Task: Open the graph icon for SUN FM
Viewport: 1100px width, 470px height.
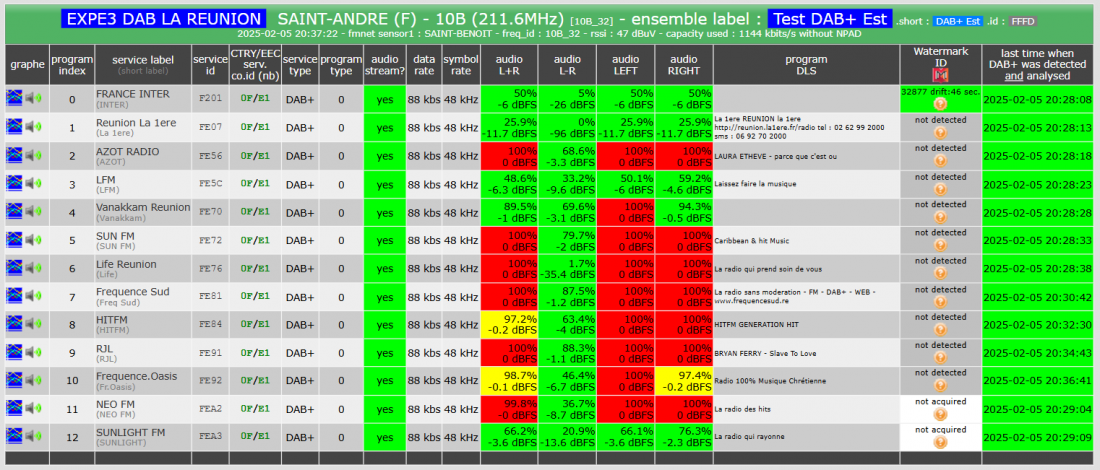Action: click(x=14, y=240)
